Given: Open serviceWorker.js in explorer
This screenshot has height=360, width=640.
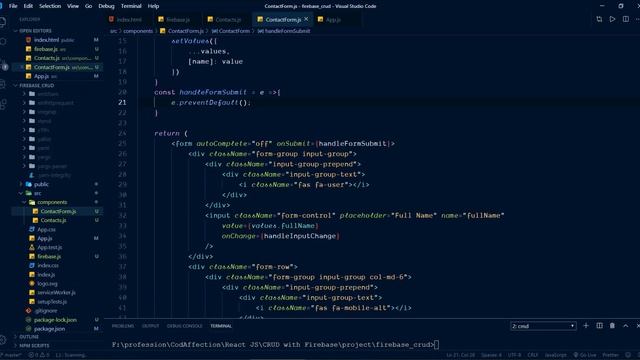Looking at the screenshot, I should 57,293.
